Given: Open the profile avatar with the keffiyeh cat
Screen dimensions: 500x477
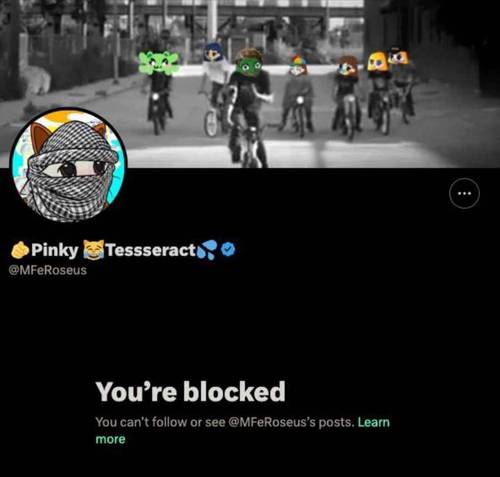Looking at the screenshot, I should point(68,165).
